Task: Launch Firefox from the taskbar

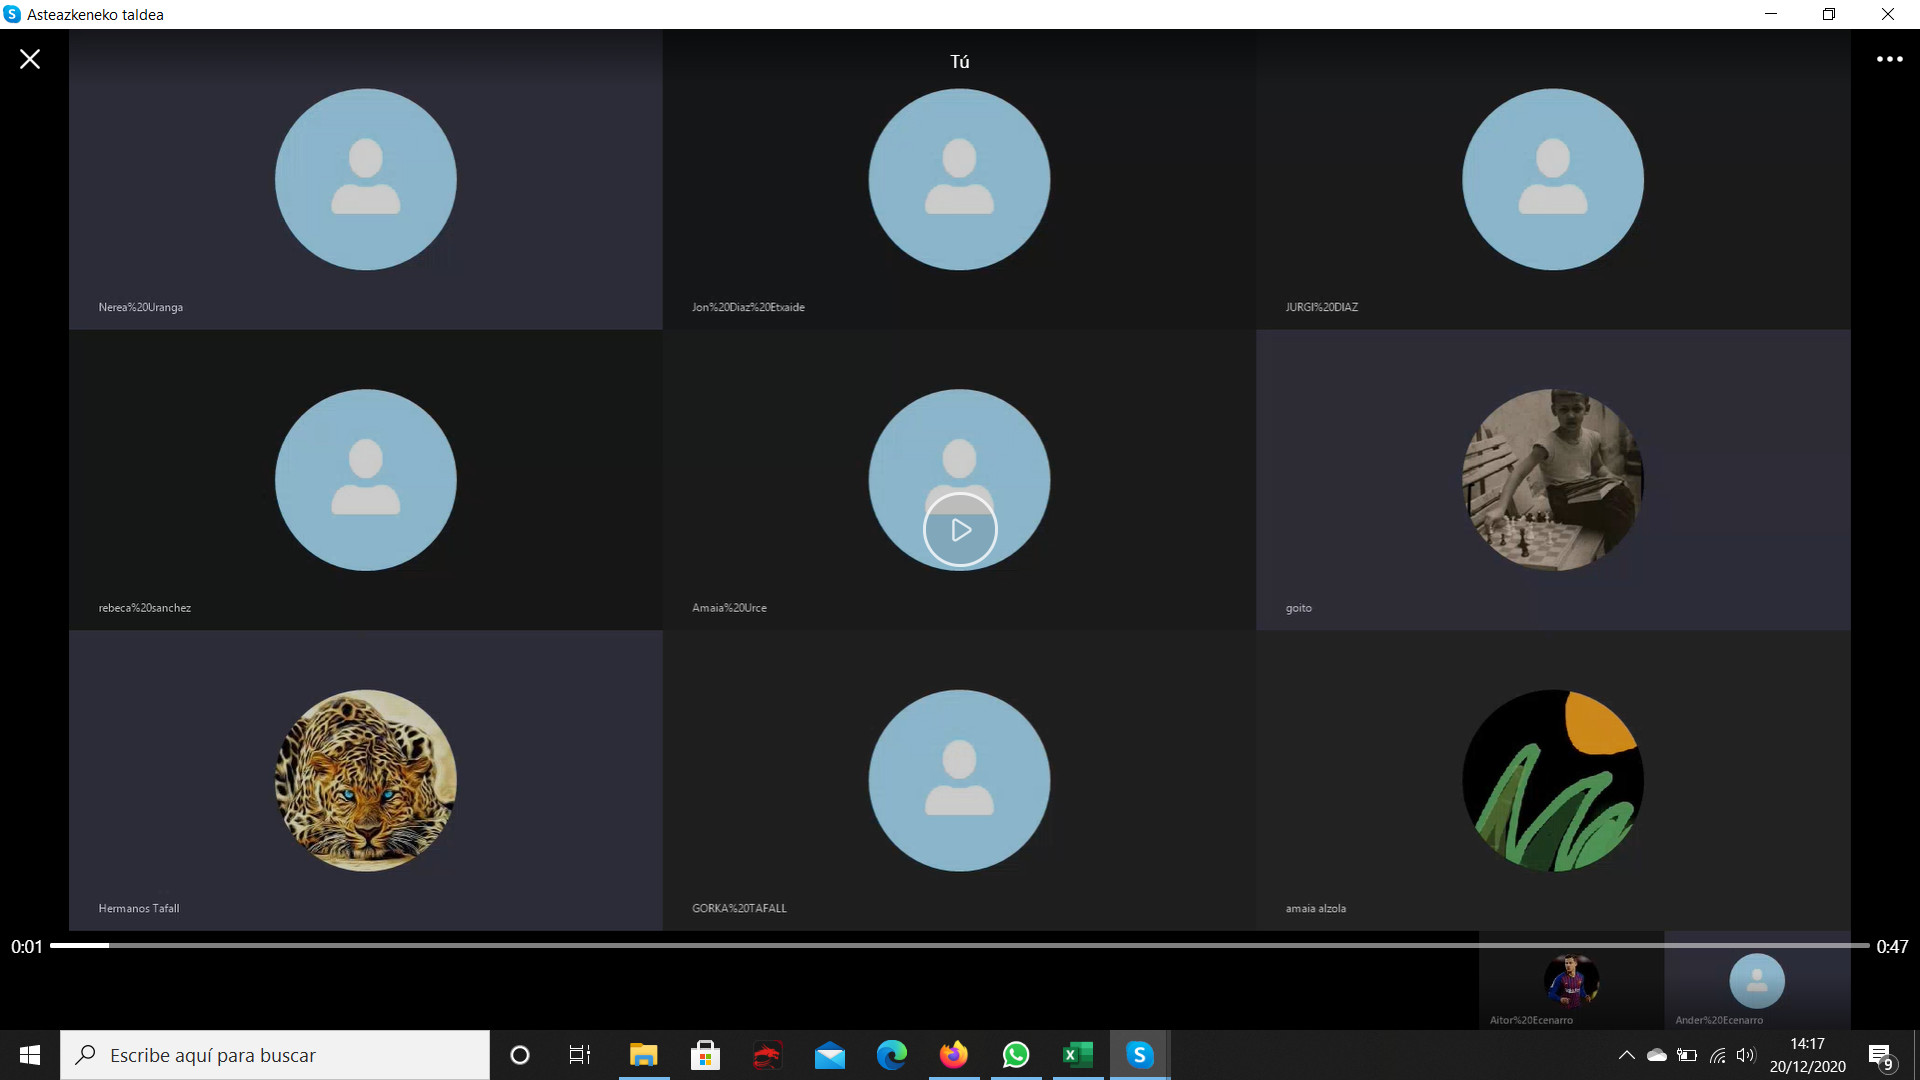Action: coord(953,1055)
